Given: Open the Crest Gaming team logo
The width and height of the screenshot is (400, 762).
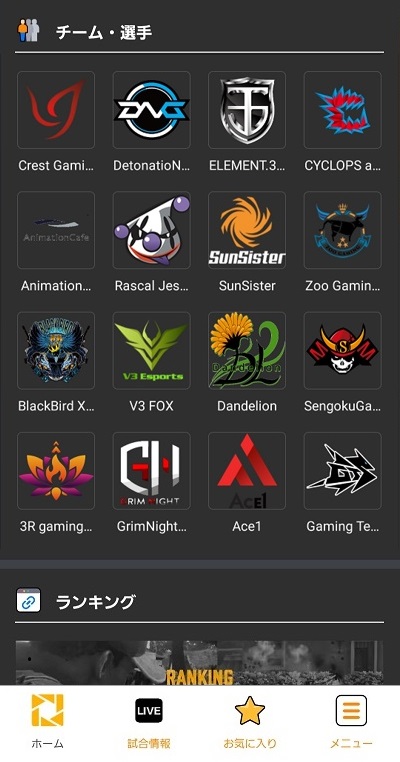Looking at the screenshot, I should pyautogui.click(x=56, y=110).
